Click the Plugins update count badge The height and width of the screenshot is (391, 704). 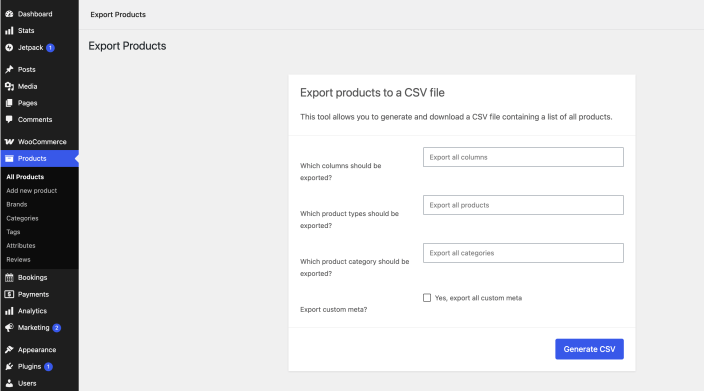pos(48,367)
